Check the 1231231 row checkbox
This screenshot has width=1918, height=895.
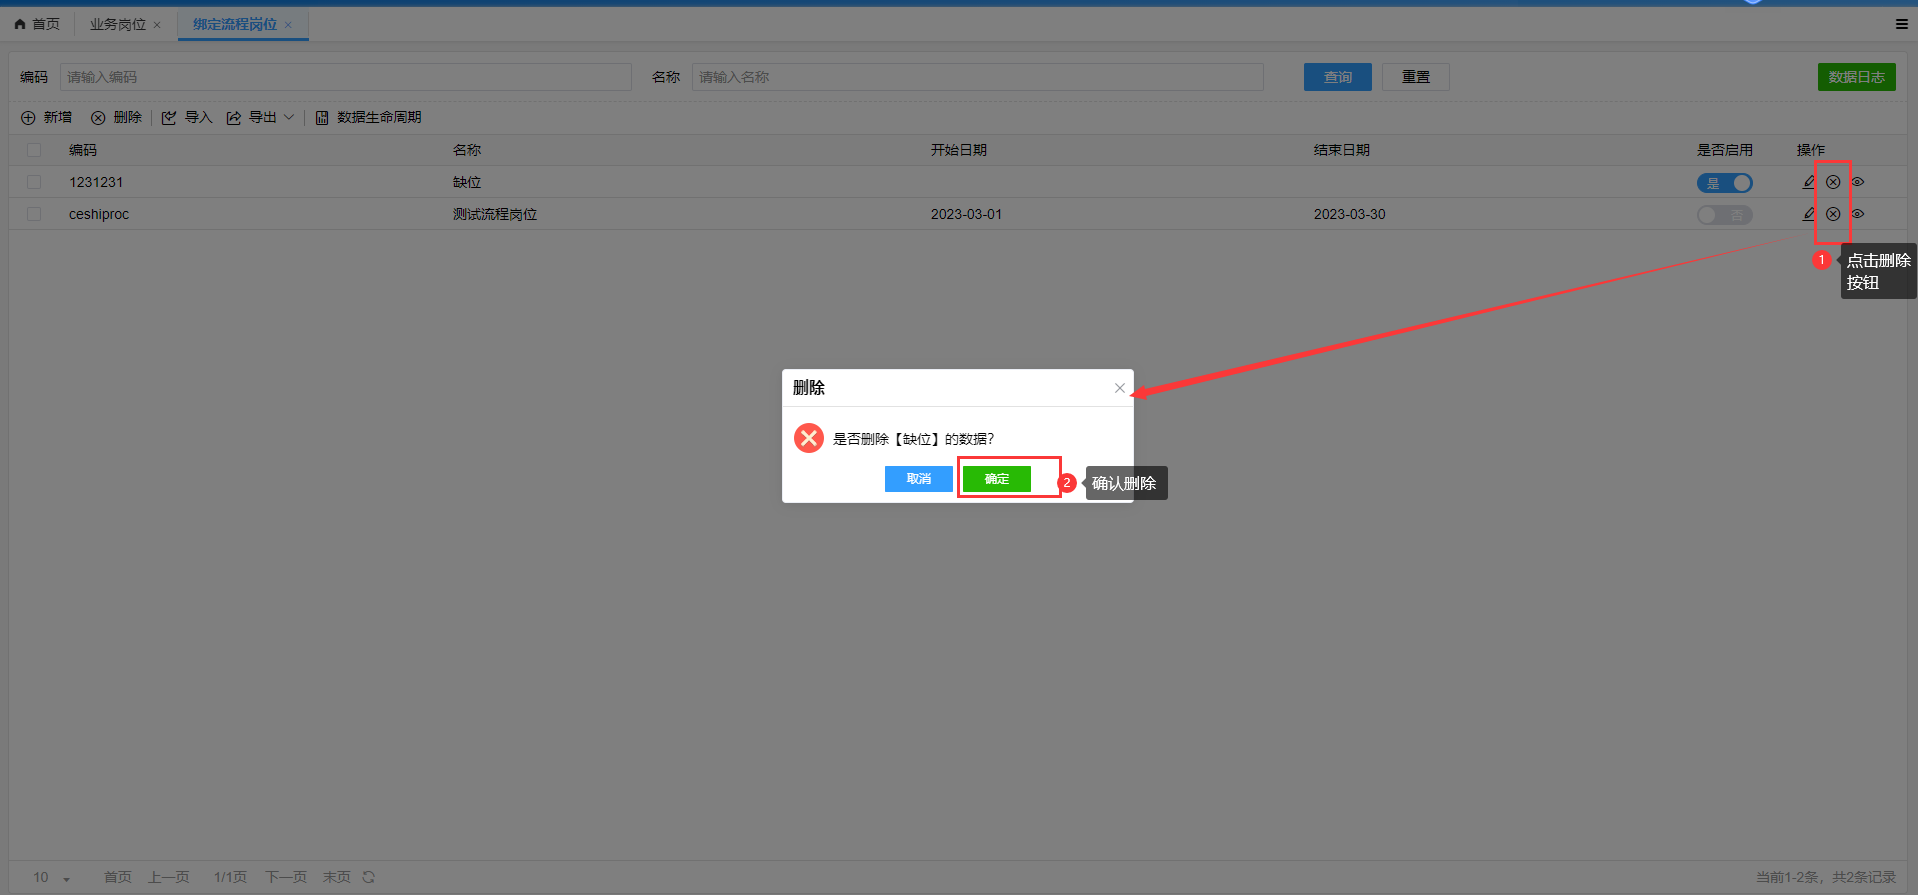tap(34, 182)
